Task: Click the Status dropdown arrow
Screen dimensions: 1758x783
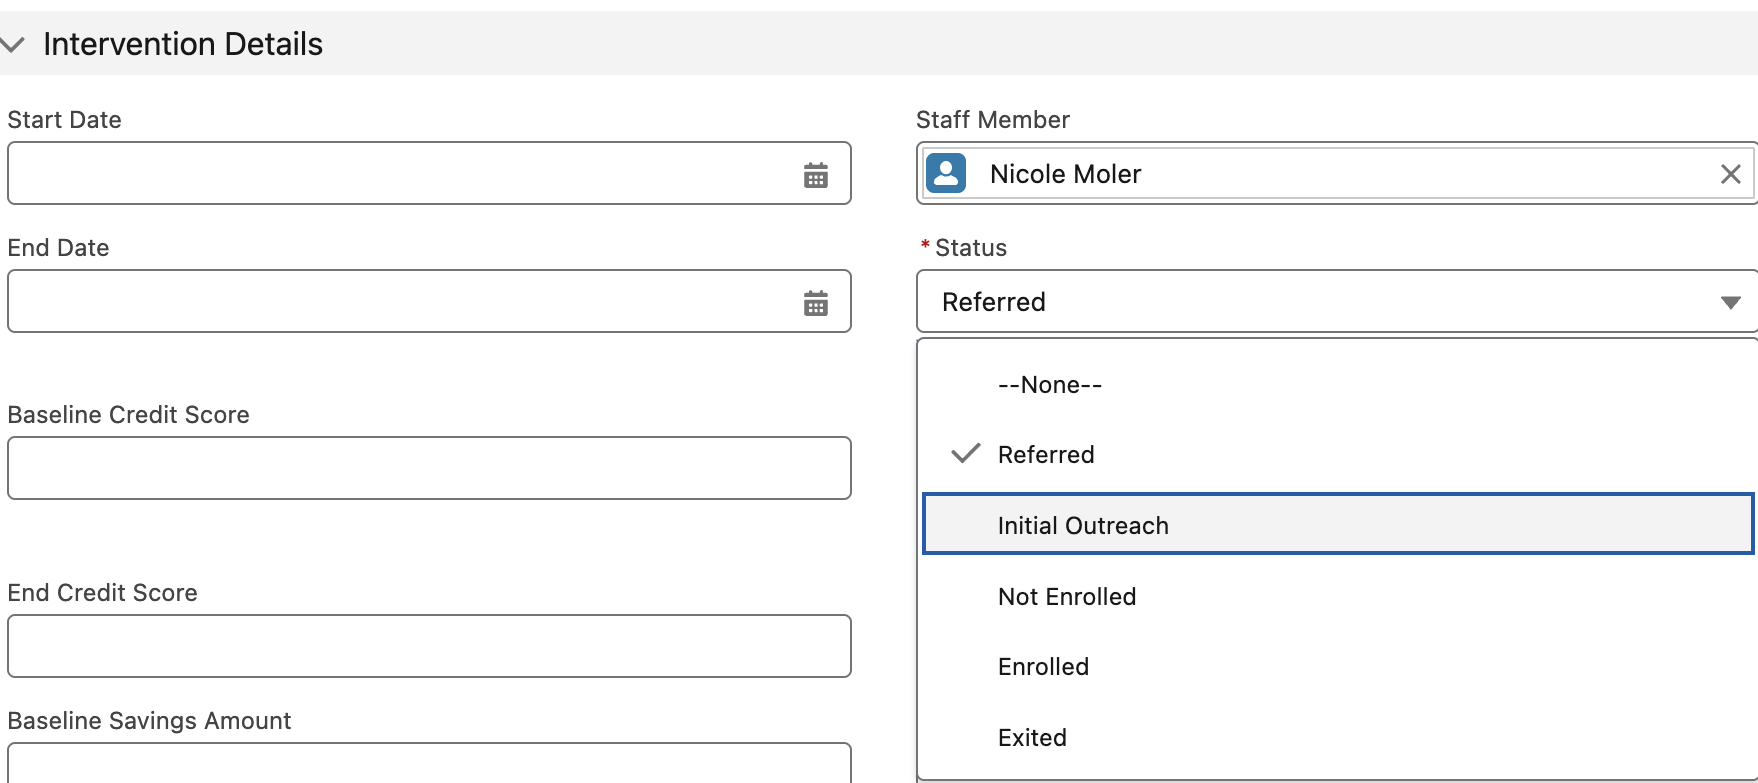Action: click(x=1731, y=302)
